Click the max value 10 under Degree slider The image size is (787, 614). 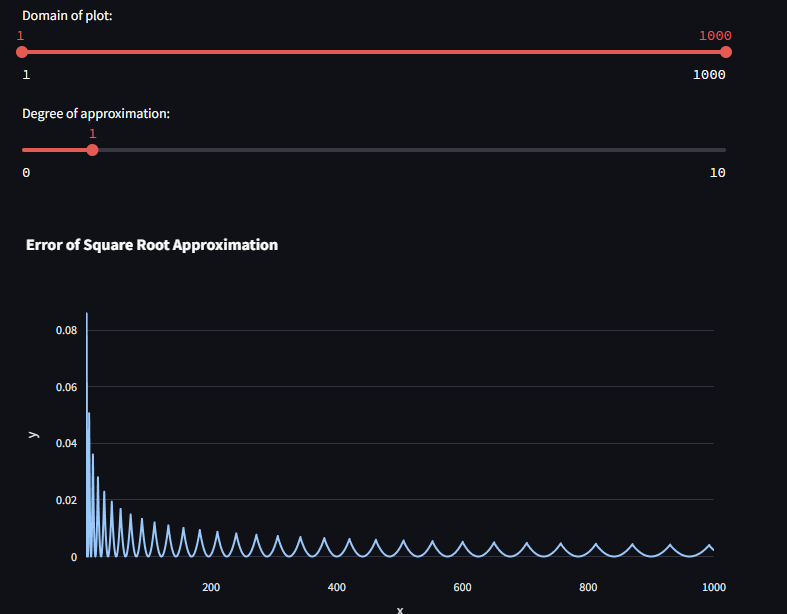pyautogui.click(x=717, y=173)
